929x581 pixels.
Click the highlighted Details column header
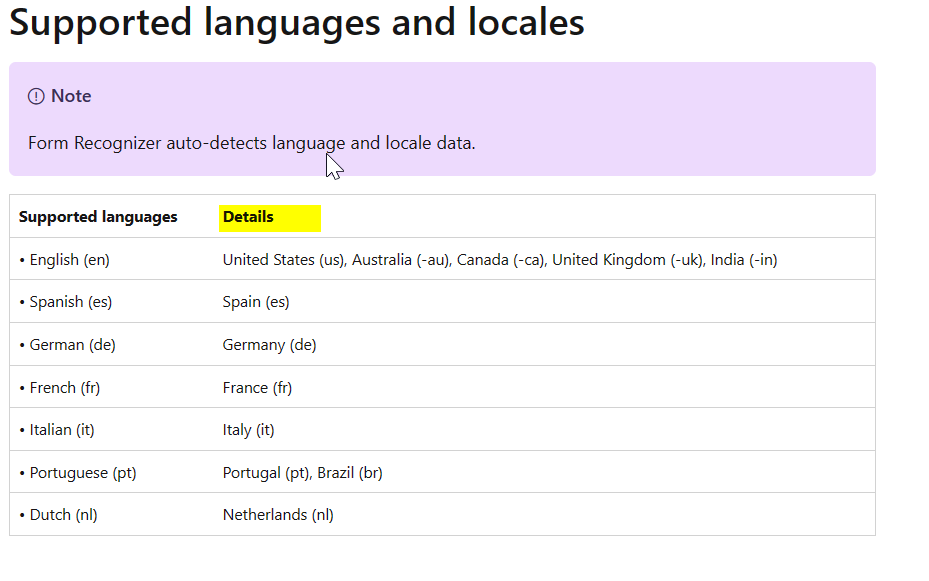(270, 217)
